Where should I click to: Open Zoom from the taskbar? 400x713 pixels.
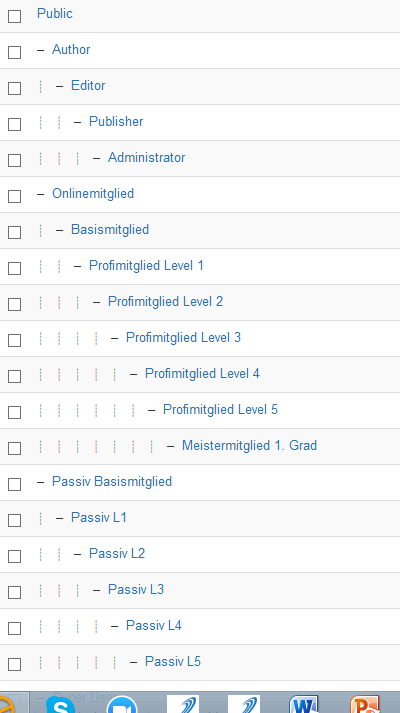tap(121, 705)
